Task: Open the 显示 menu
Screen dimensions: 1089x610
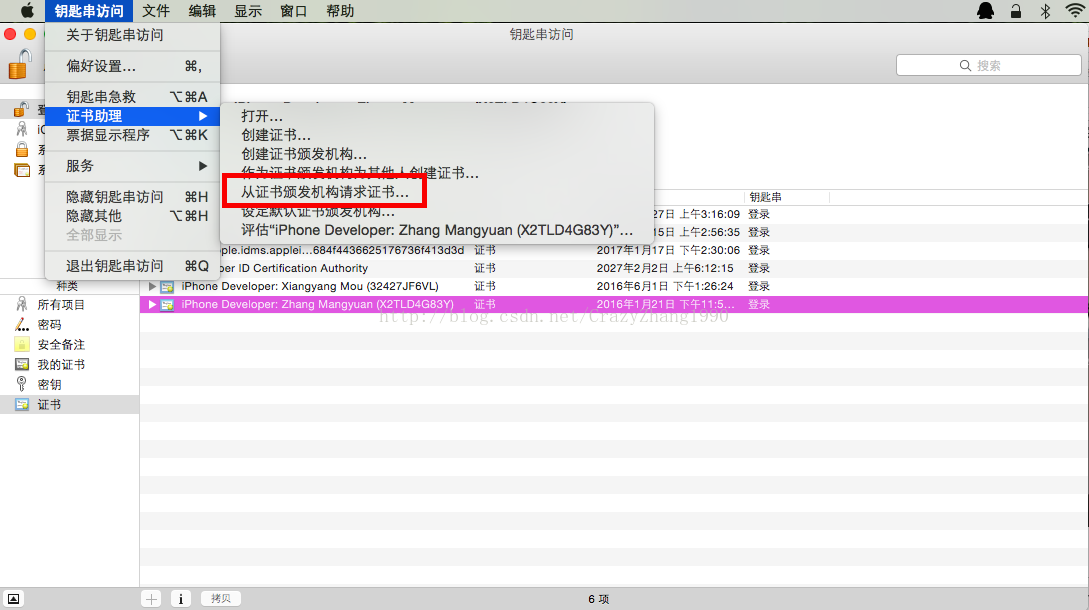Action: pyautogui.click(x=248, y=11)
